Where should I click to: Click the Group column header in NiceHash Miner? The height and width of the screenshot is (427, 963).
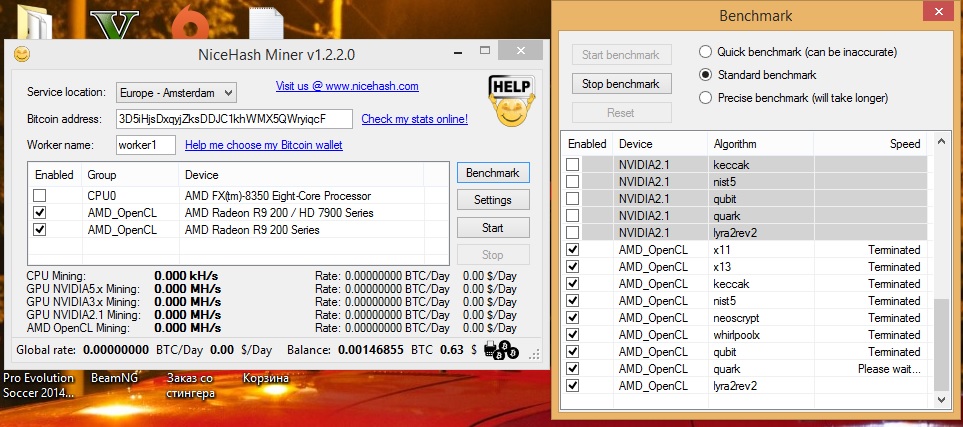(130, 175)
